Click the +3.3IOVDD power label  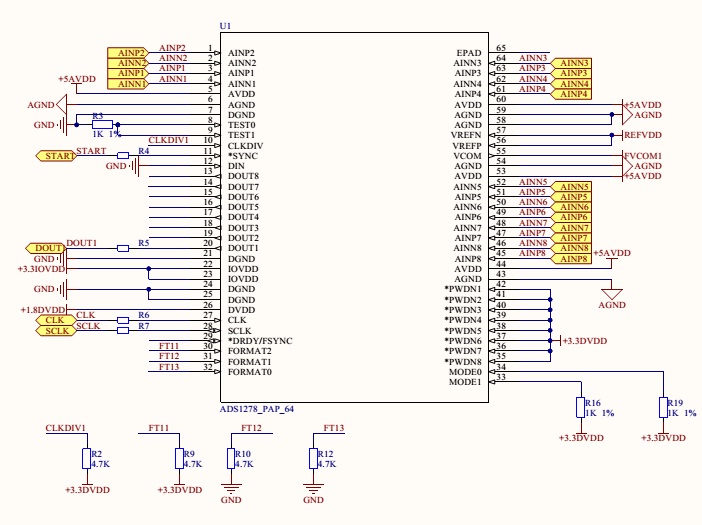point(41,269)
